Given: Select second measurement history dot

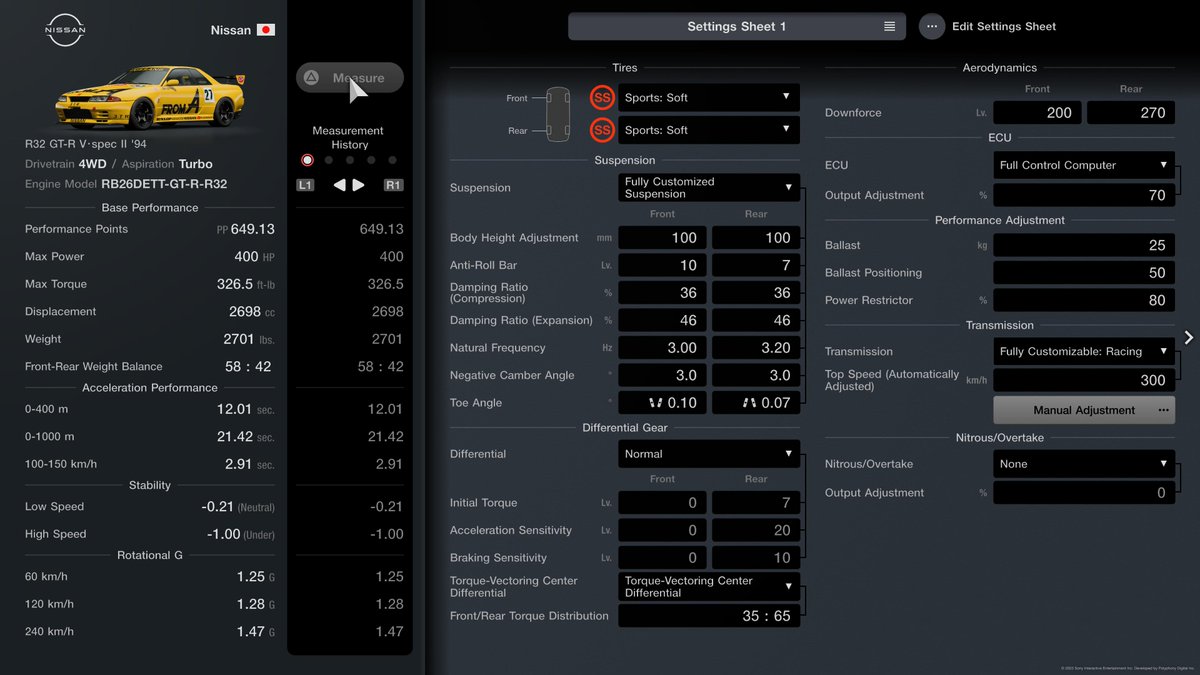Looking at the screenshot, I should 329,160.
